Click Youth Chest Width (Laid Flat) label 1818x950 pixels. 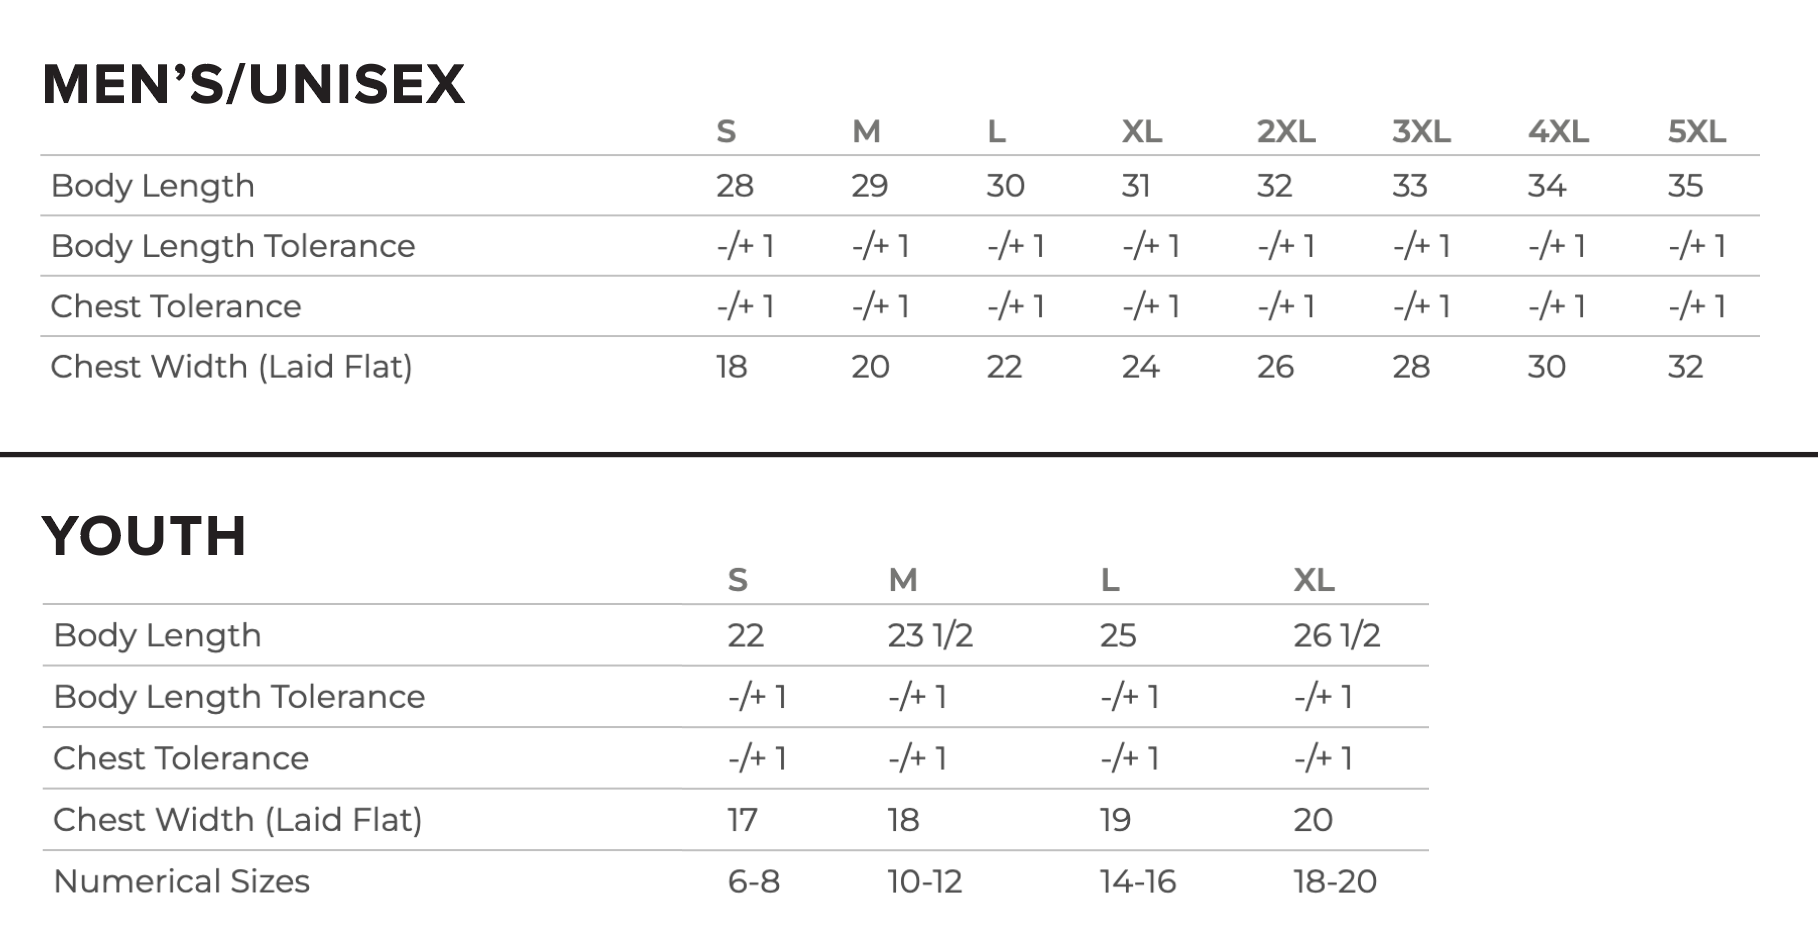click(237, 820)
